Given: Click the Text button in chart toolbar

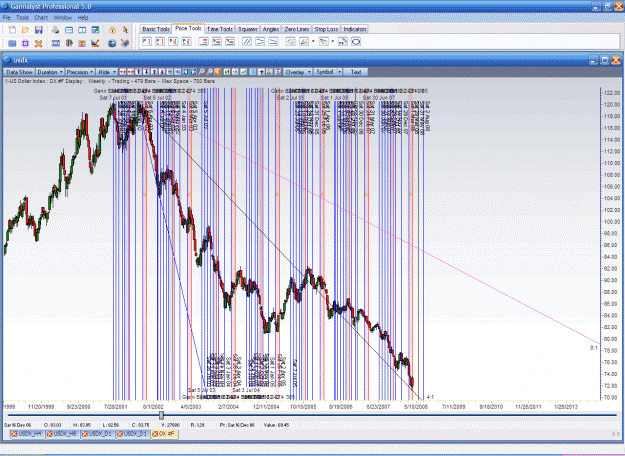Looking at the screenshot, I should pos(356,72).
